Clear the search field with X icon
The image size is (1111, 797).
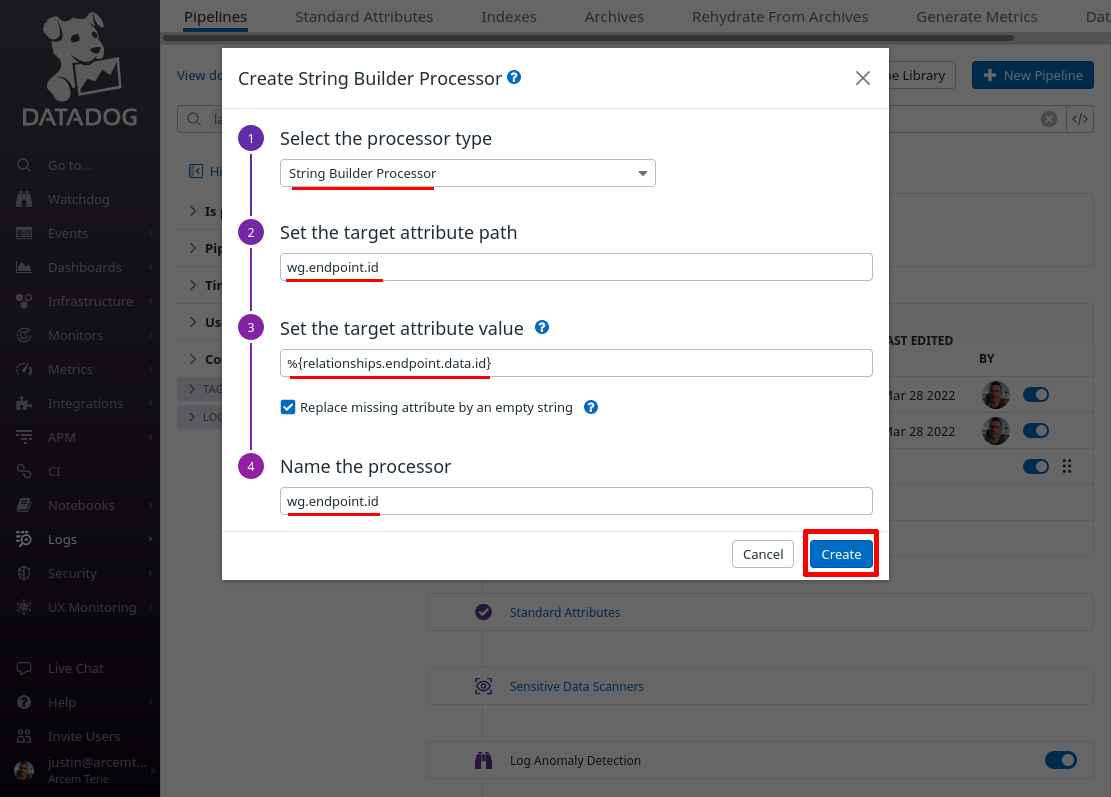pyautogui.click(x=1049, y=119)
